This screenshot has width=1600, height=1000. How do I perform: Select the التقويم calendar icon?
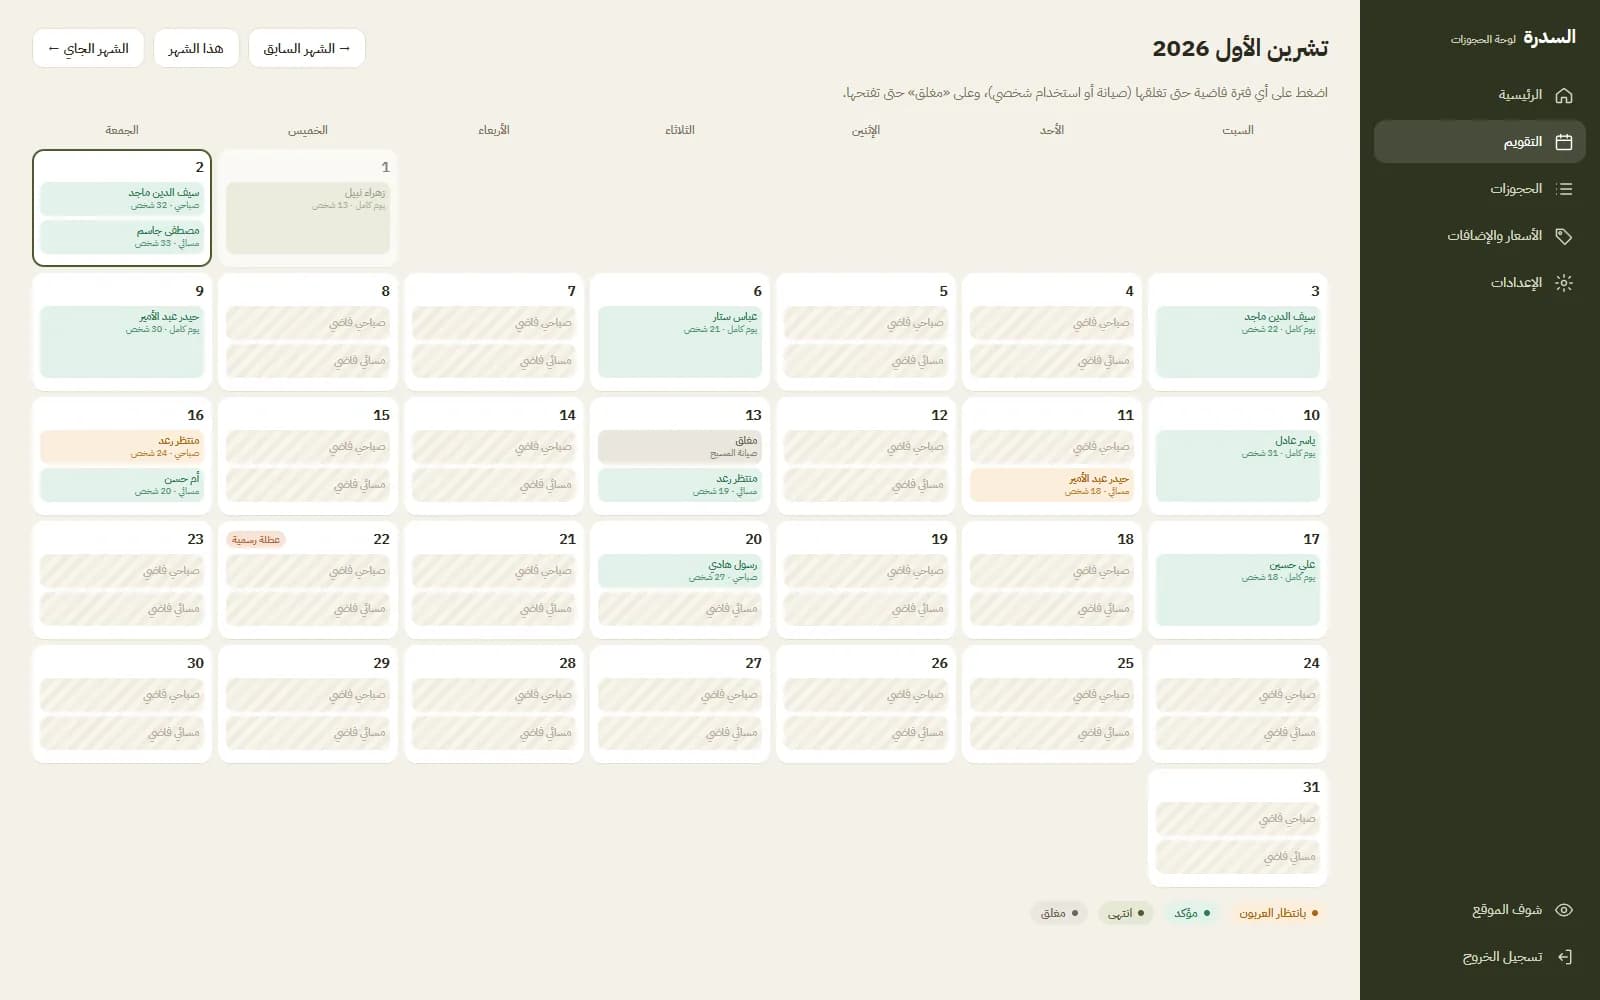(1564, 142)
